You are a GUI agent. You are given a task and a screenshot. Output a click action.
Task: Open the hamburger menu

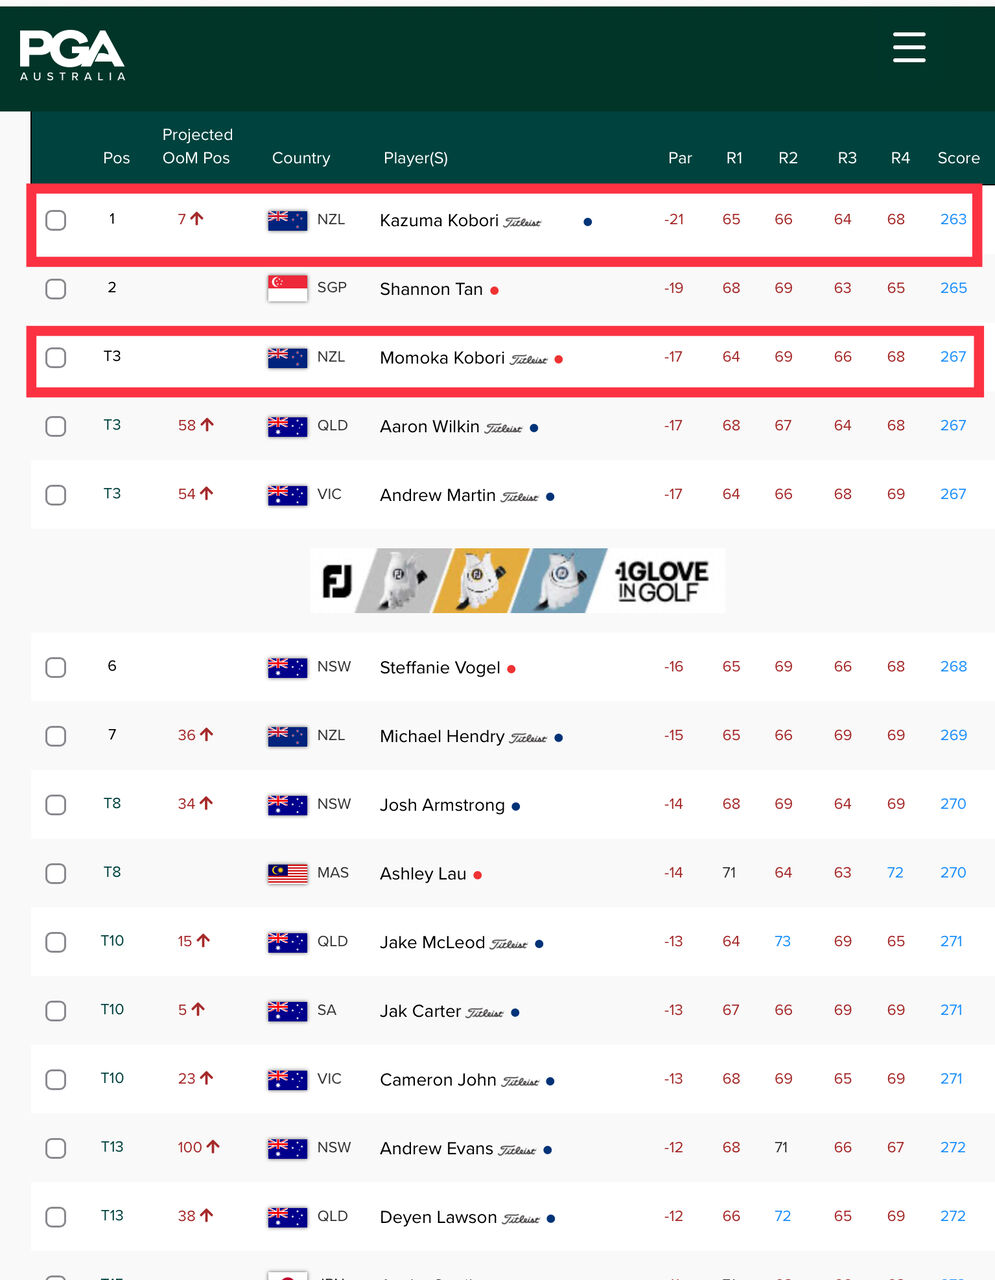click(x=909, y=47)
